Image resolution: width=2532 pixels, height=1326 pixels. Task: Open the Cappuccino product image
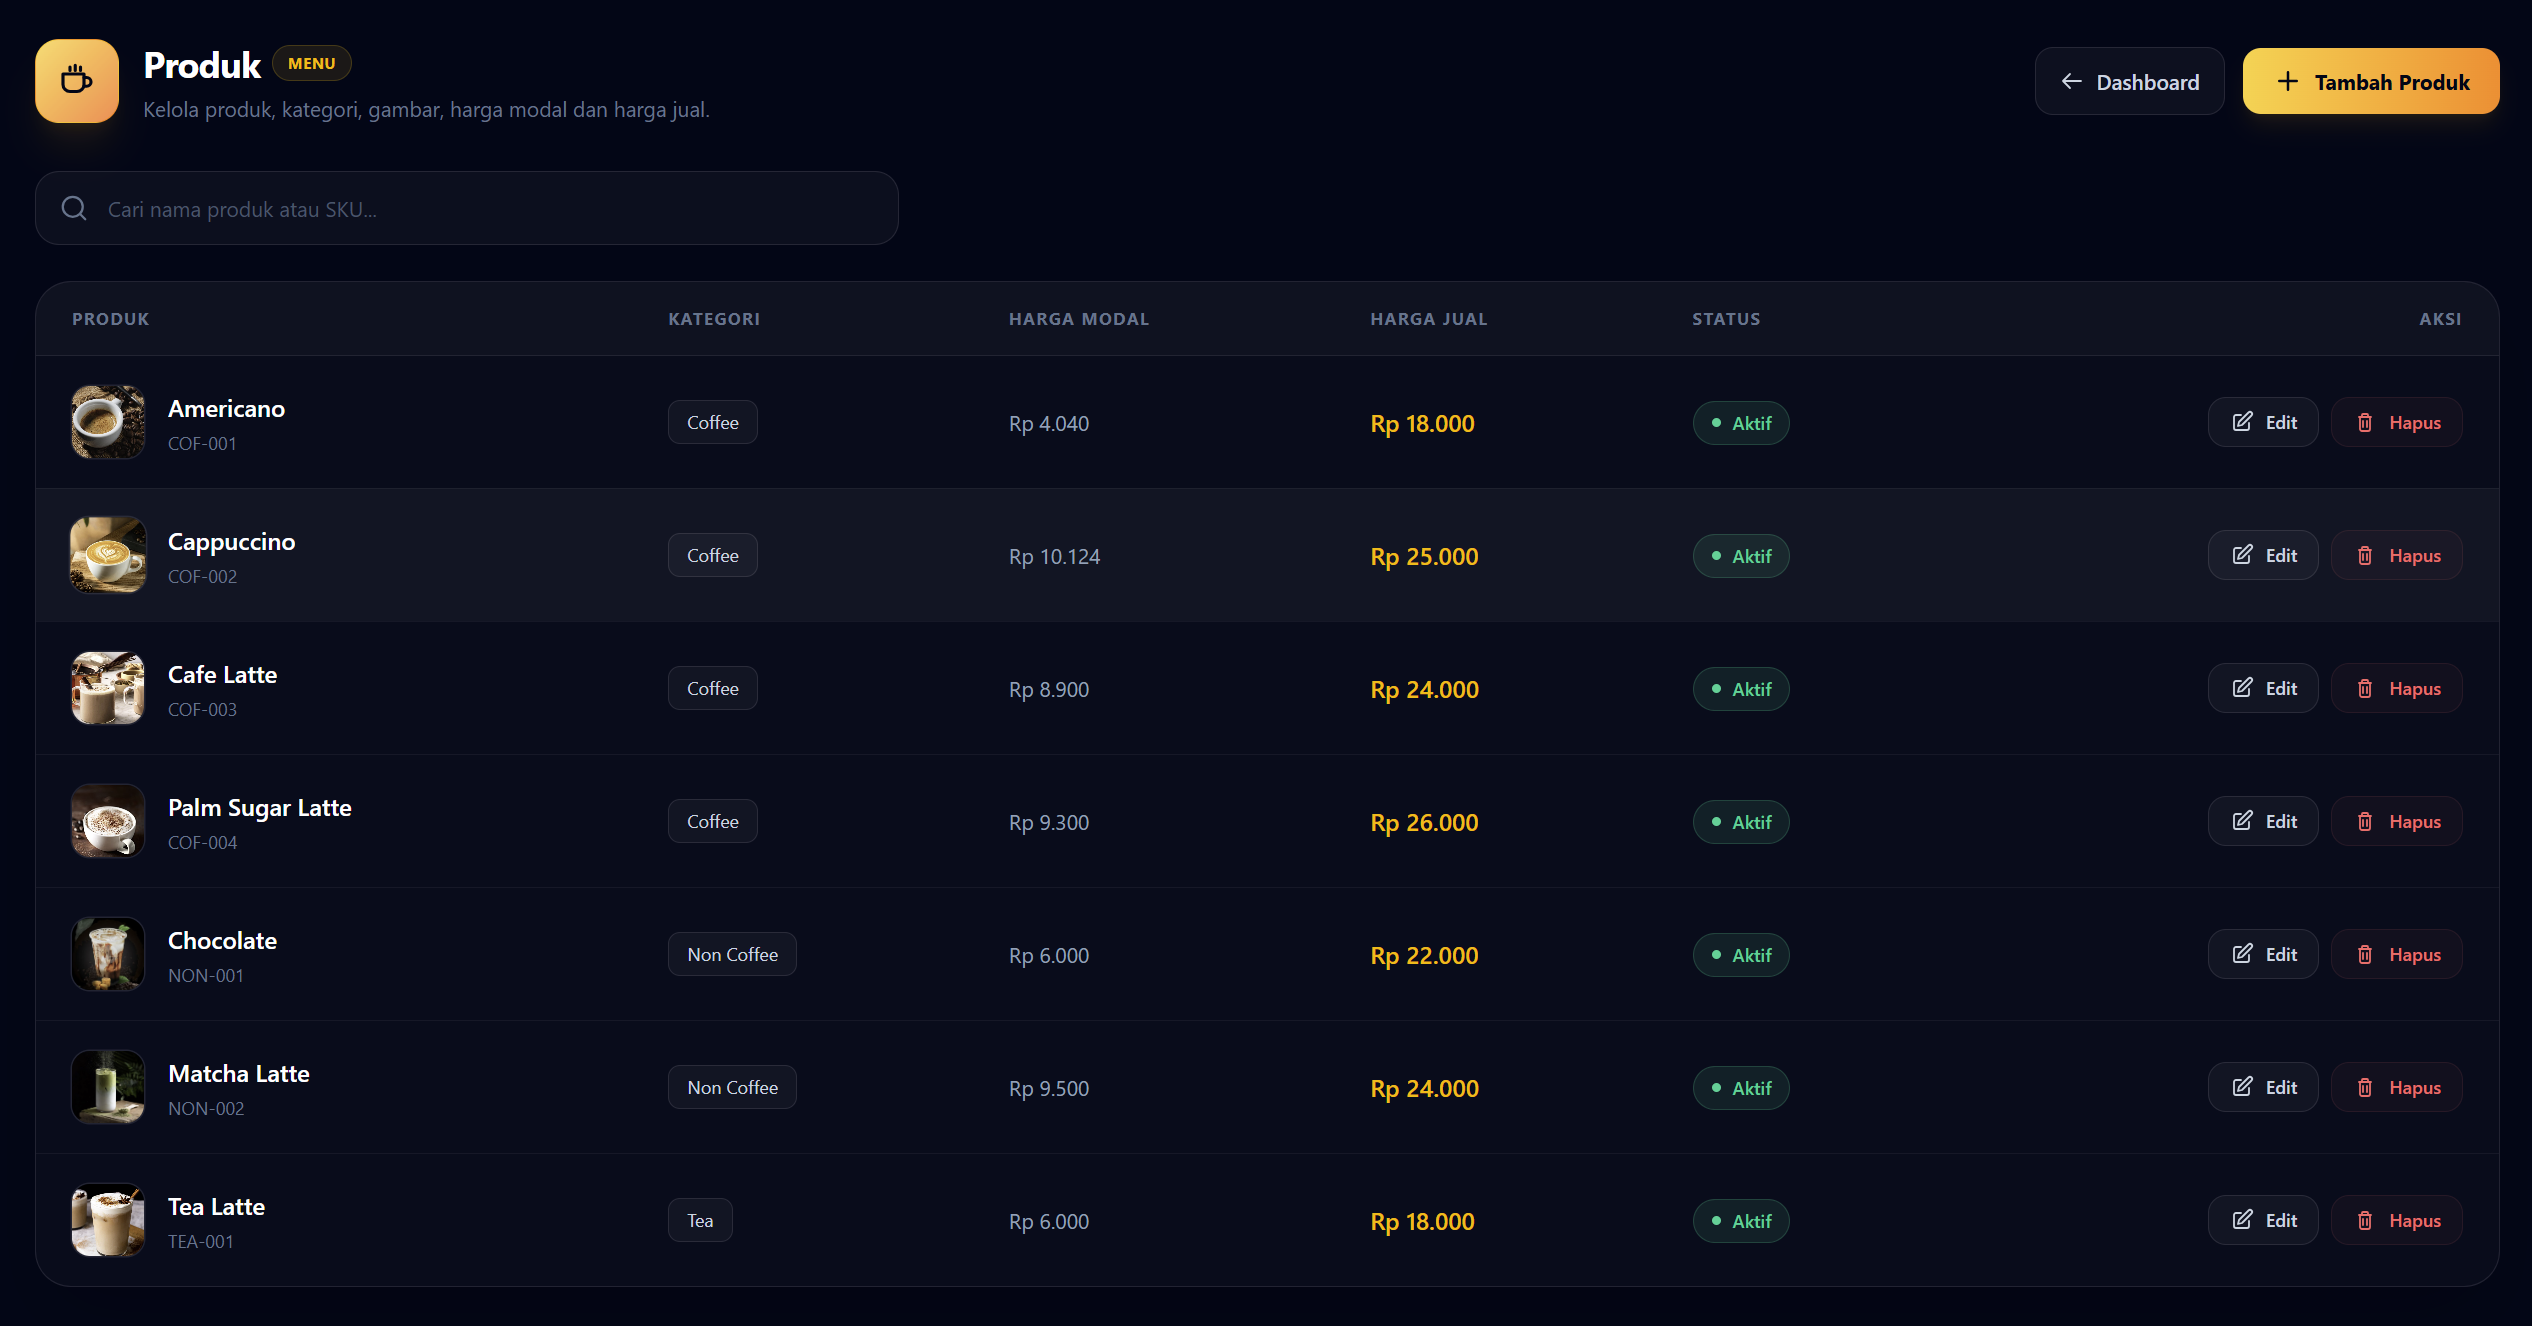108,555
